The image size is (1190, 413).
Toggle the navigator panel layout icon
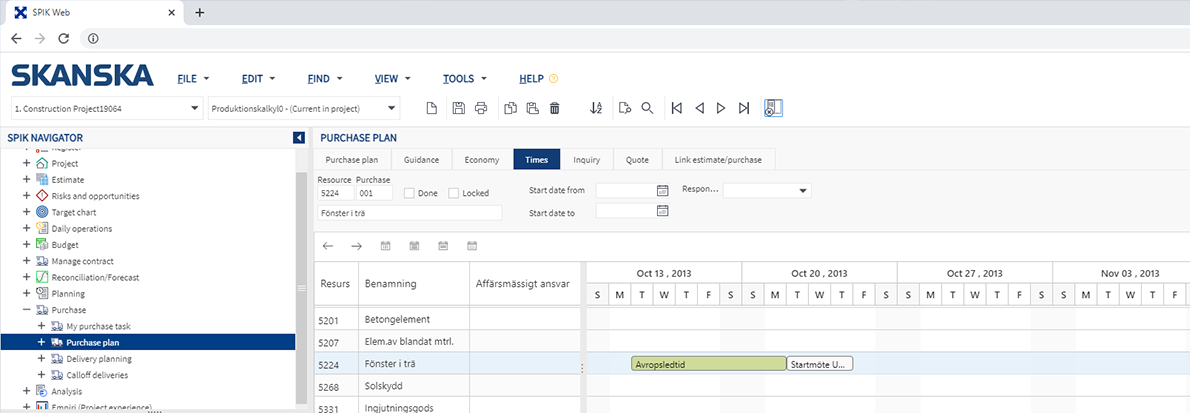[773, 109]
